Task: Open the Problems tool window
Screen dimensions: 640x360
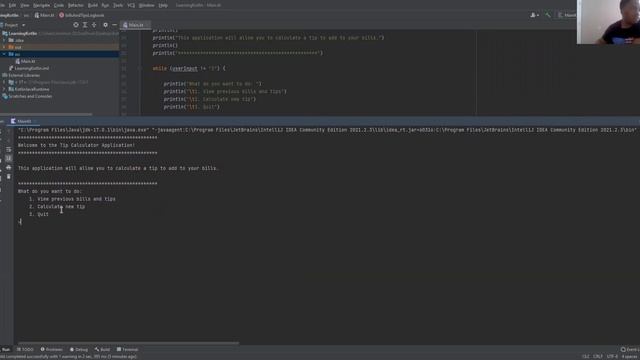Action: pyautogui.click(x=51, y=349)
